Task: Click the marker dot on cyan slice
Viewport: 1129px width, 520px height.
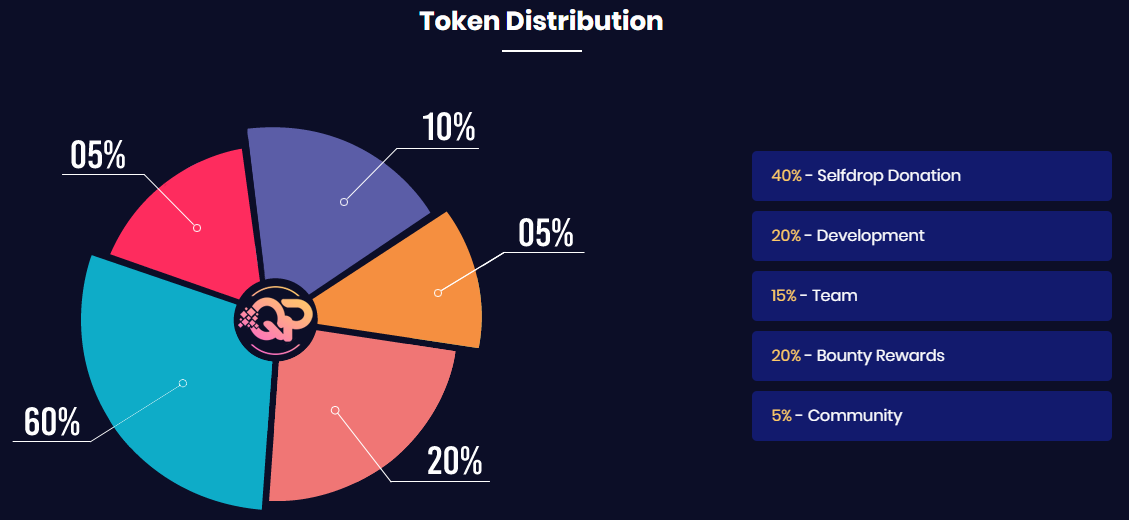Action: 183,383
